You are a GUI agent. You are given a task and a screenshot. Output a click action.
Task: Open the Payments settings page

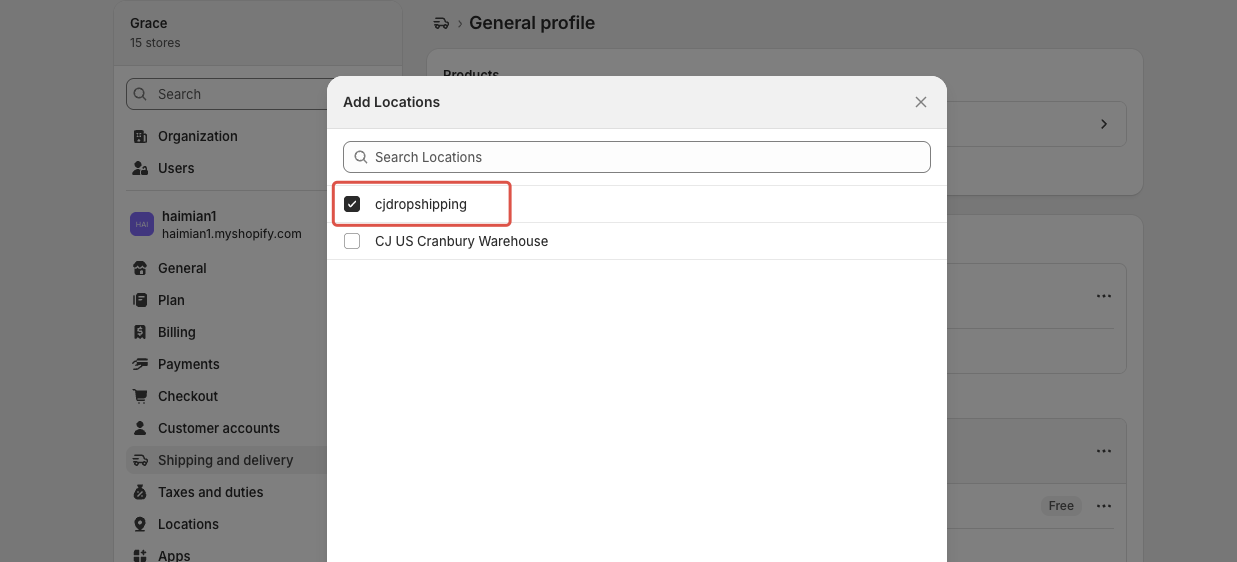pyautogui.click(x=188, y=364)
